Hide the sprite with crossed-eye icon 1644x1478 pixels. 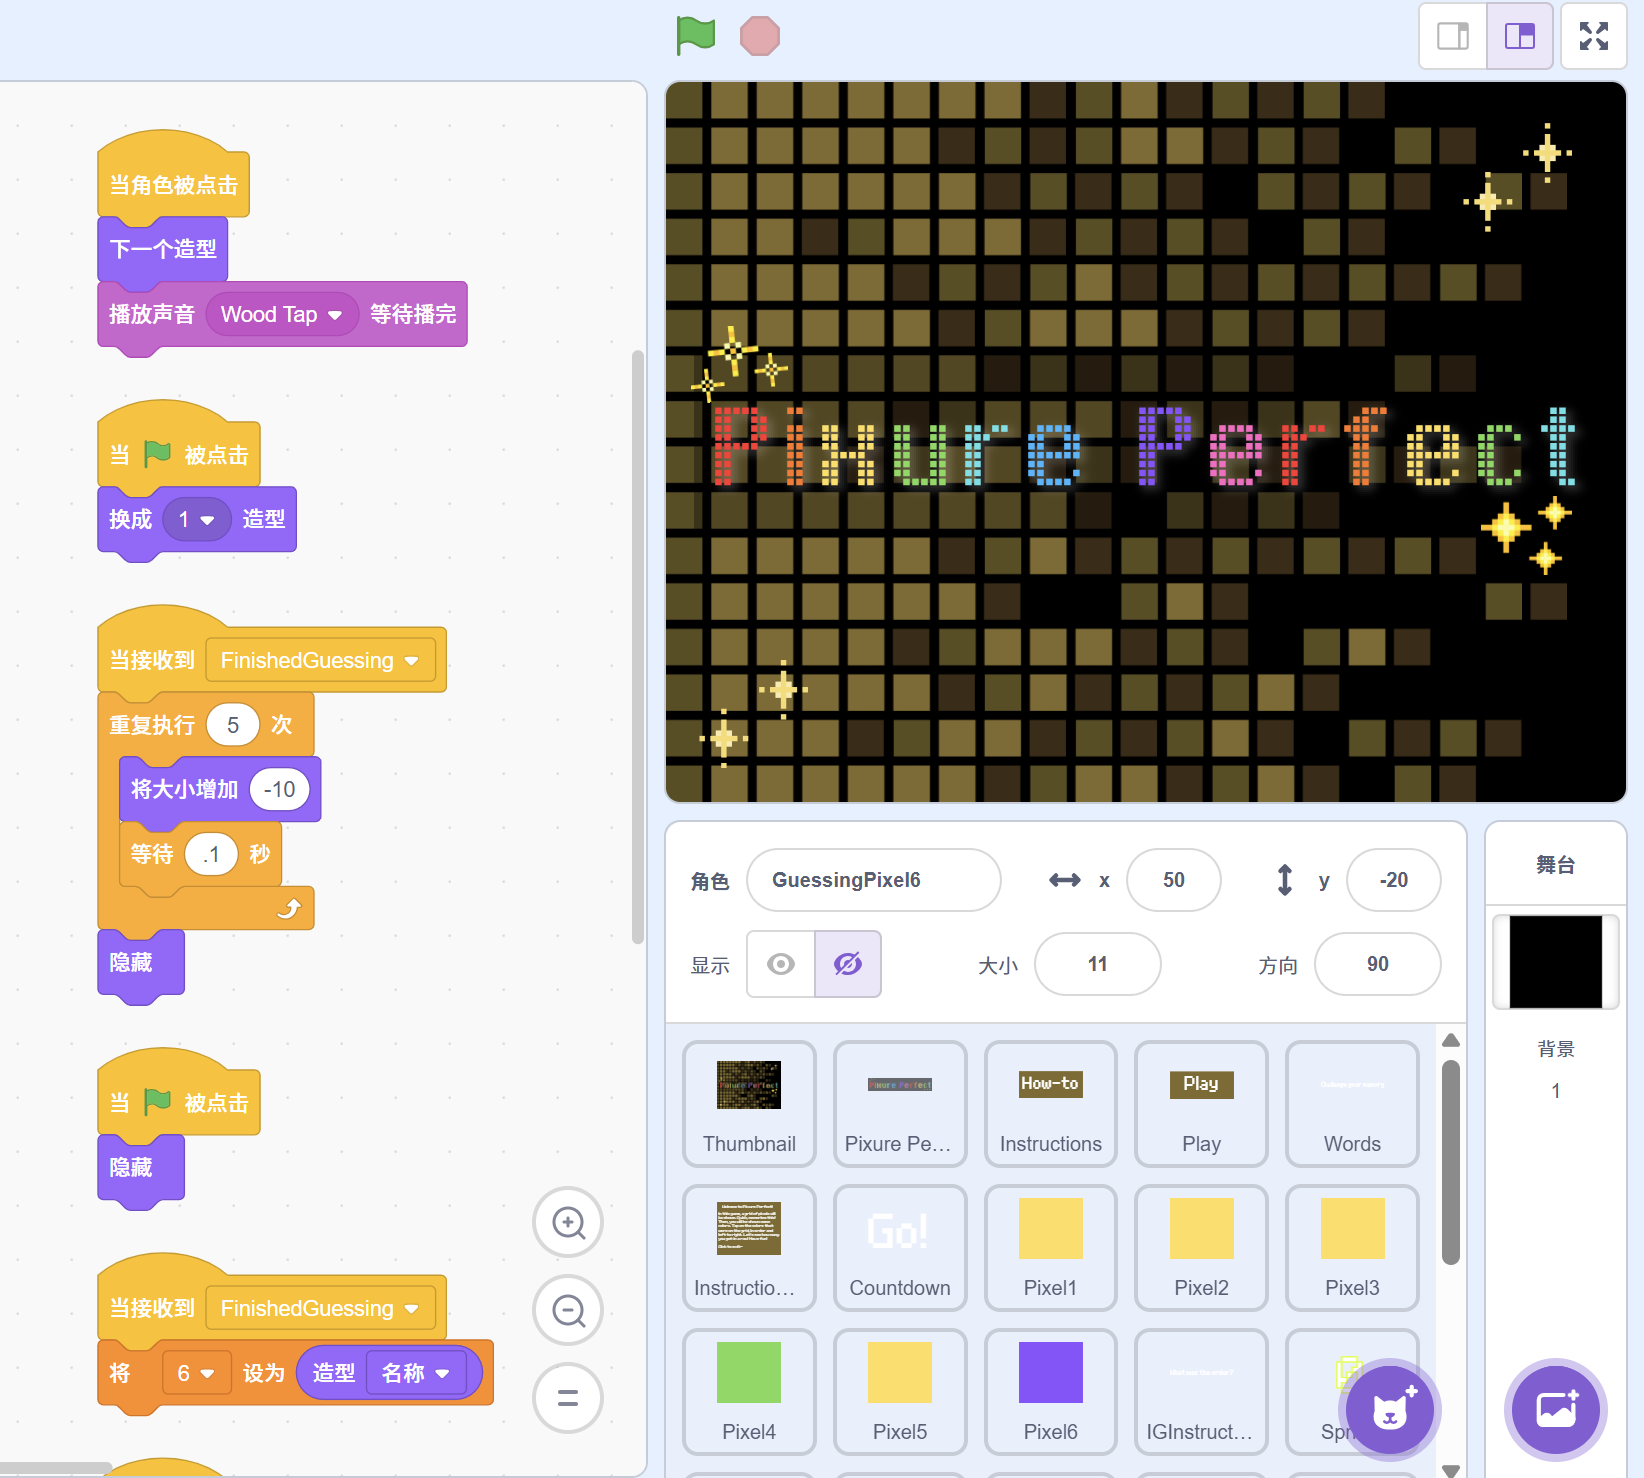(848, 964)
